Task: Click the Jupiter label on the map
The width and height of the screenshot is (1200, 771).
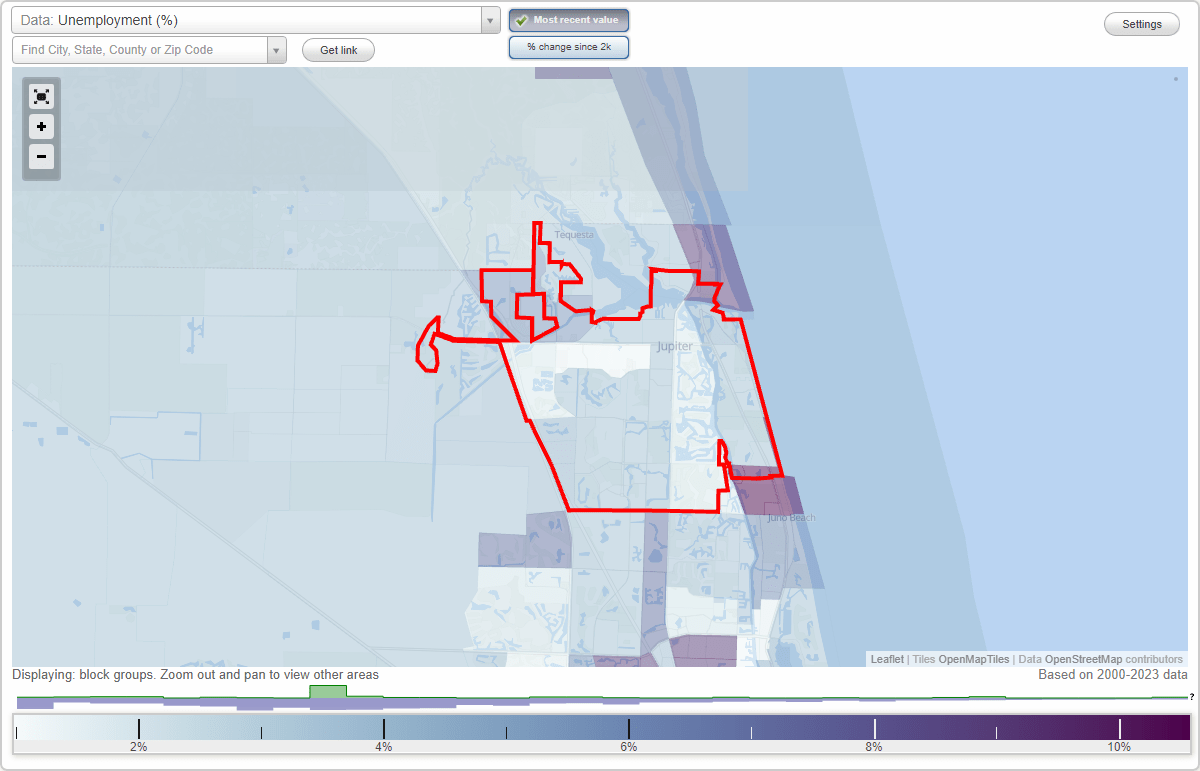Action: click(x=675, y=346)
